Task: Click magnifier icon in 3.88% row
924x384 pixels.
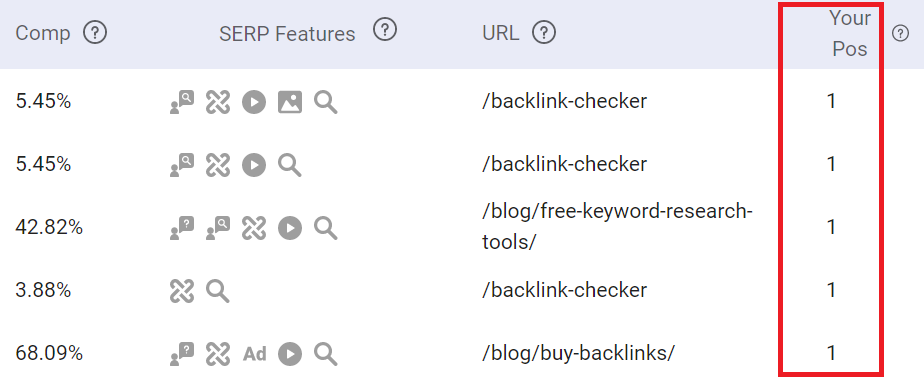Action: coord(217,290)
